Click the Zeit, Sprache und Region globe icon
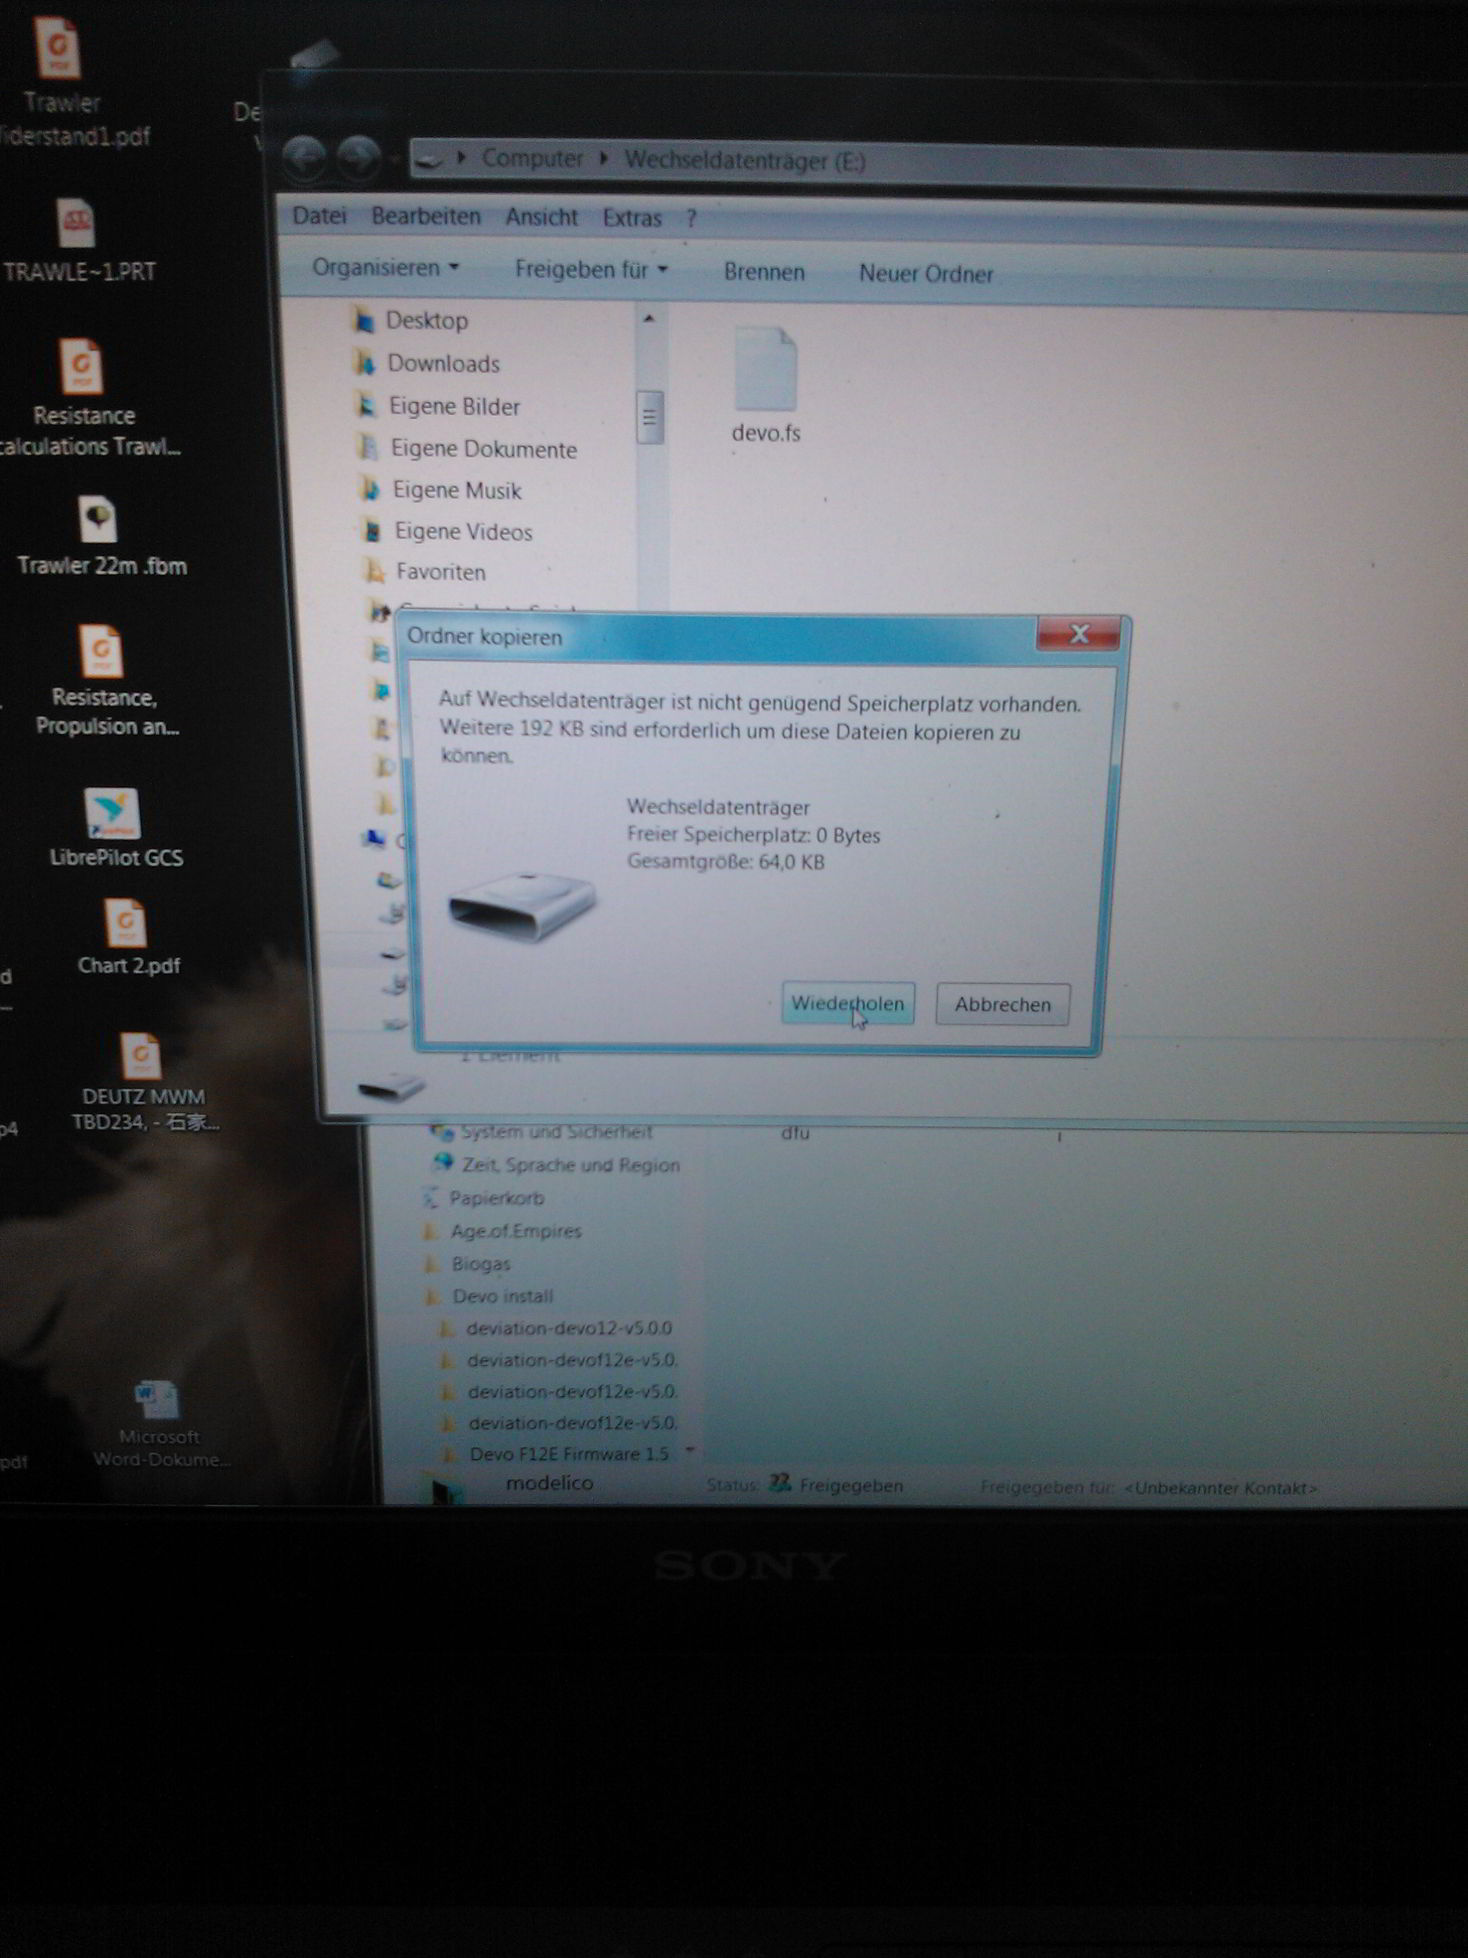 click(x=442, y=1163)
